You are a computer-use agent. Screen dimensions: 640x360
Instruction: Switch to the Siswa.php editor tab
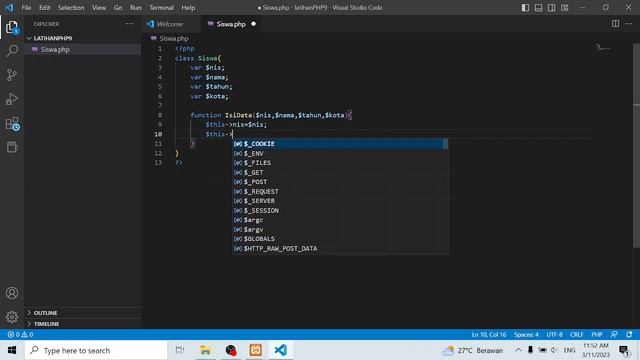(x=231, y=24)
